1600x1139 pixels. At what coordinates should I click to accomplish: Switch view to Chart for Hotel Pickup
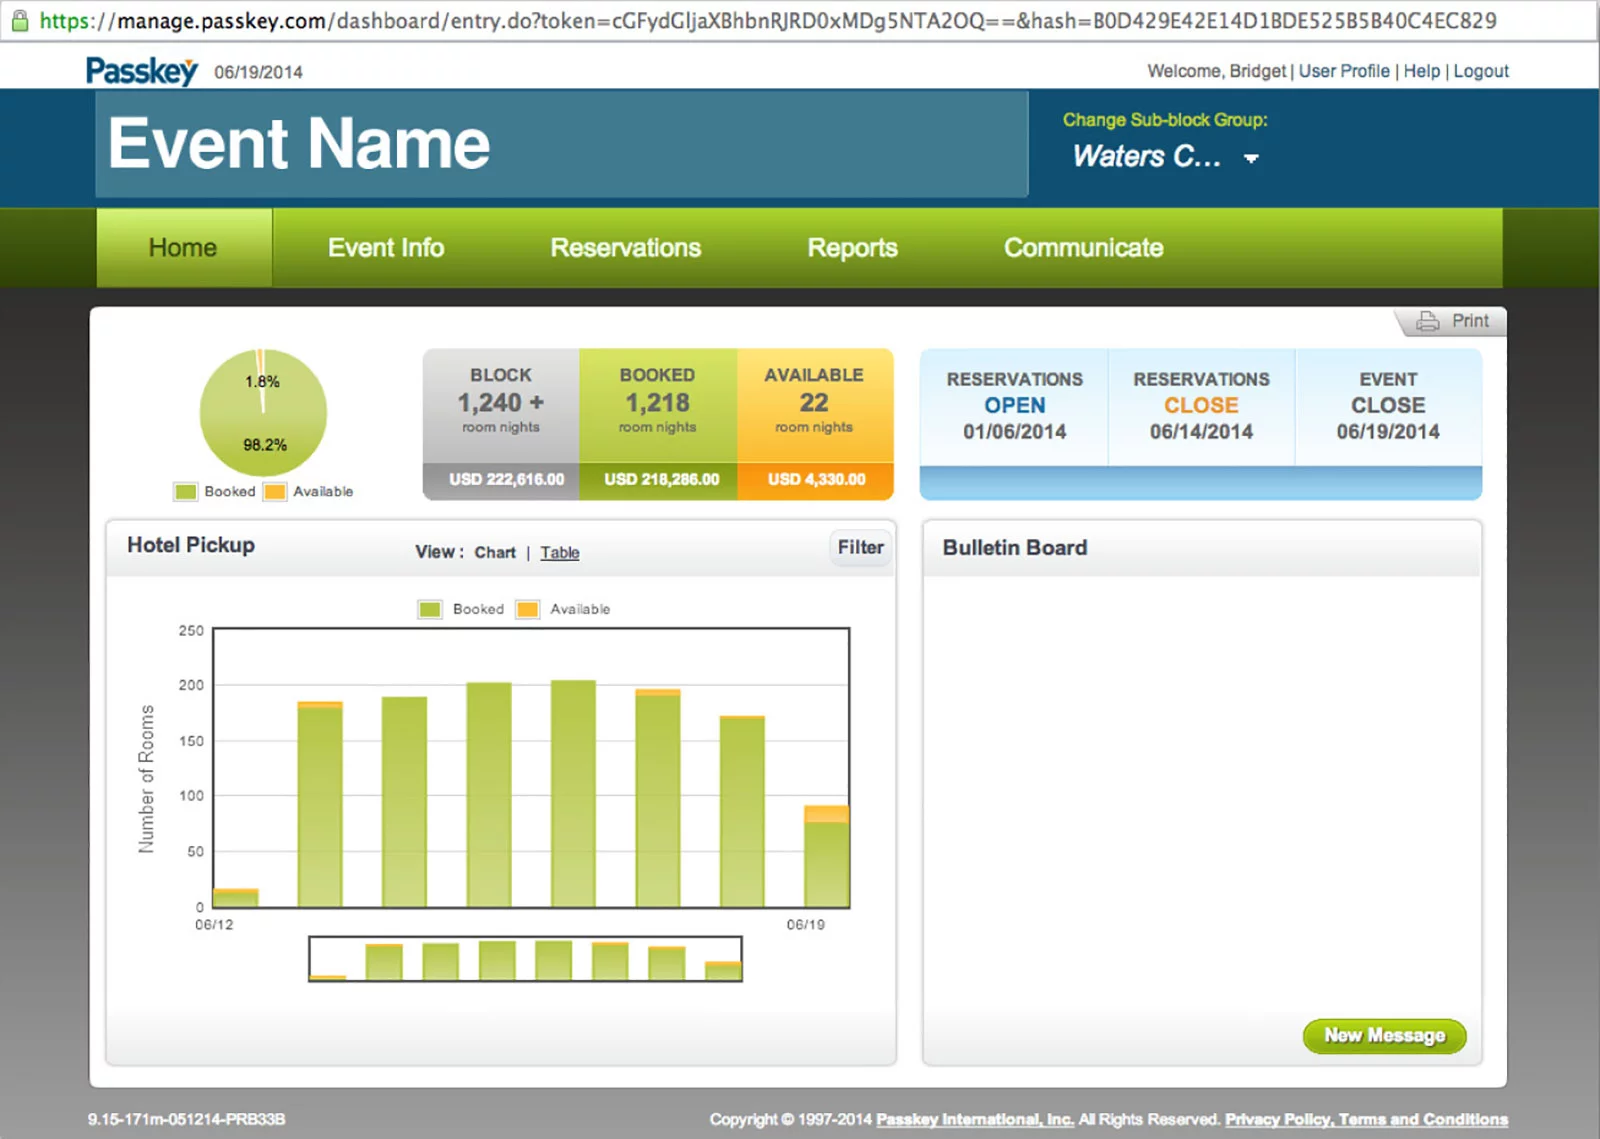tap(495, 552)
